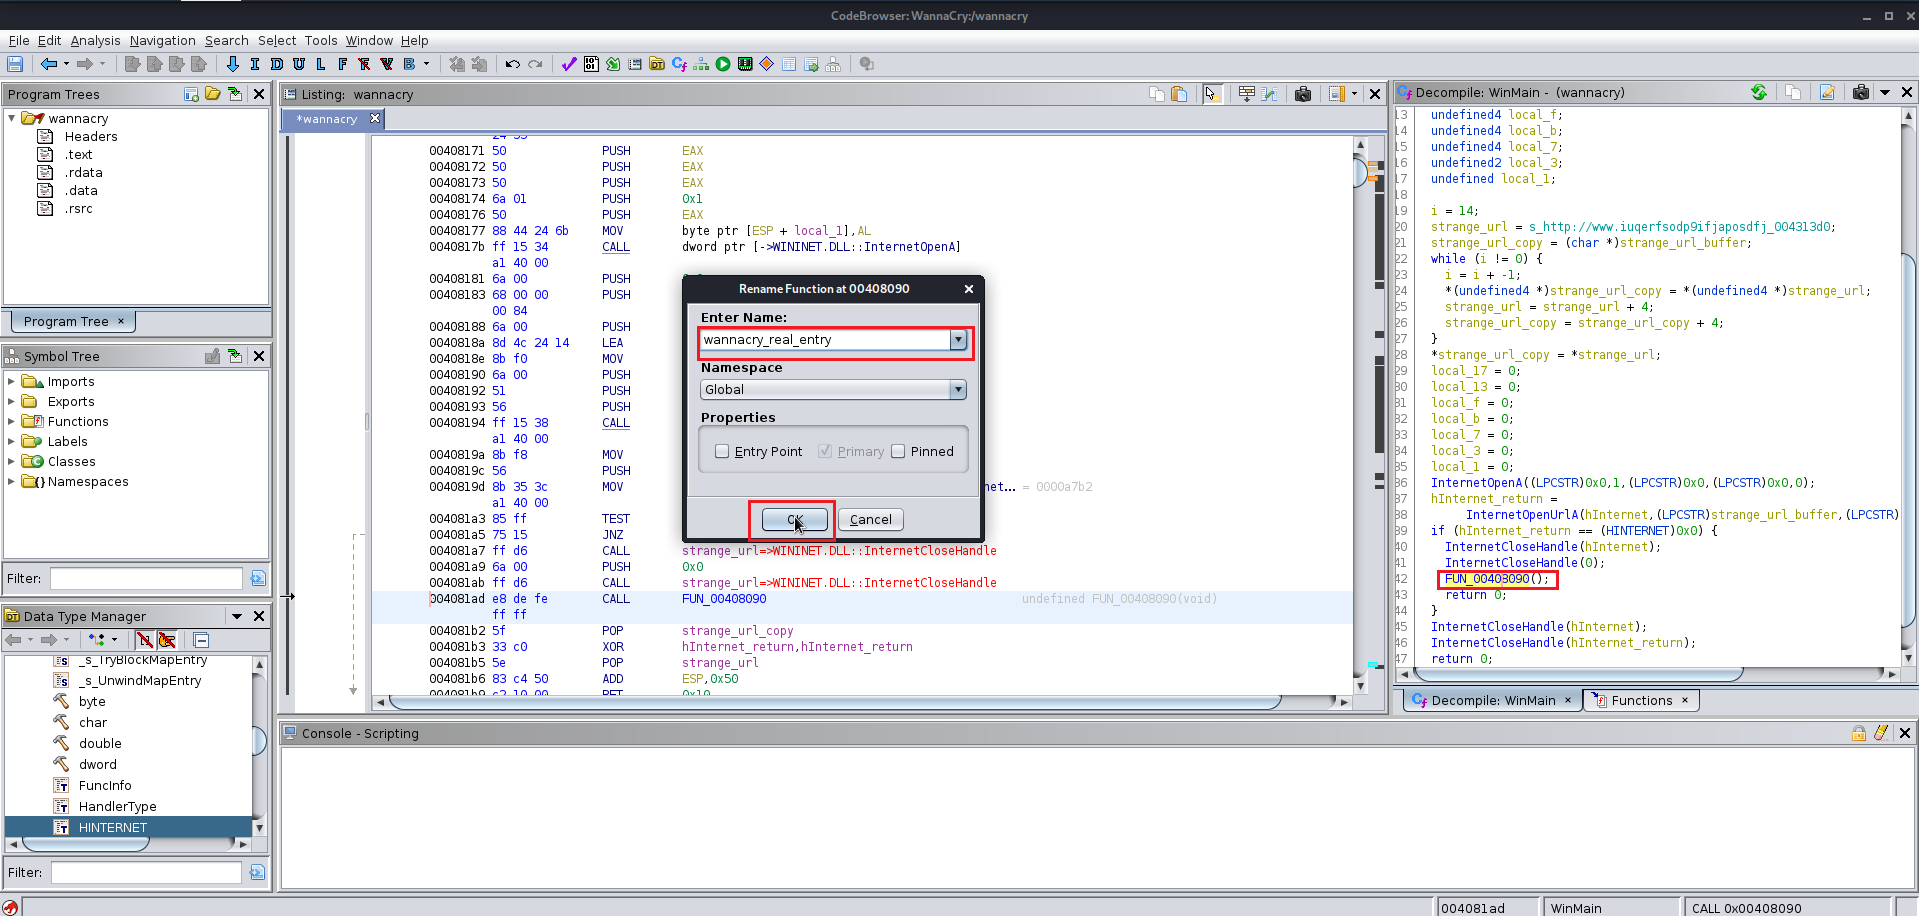Confirm rename with the OK button
The width and height of the screenshot is (1920, 916).
[794, 519]
